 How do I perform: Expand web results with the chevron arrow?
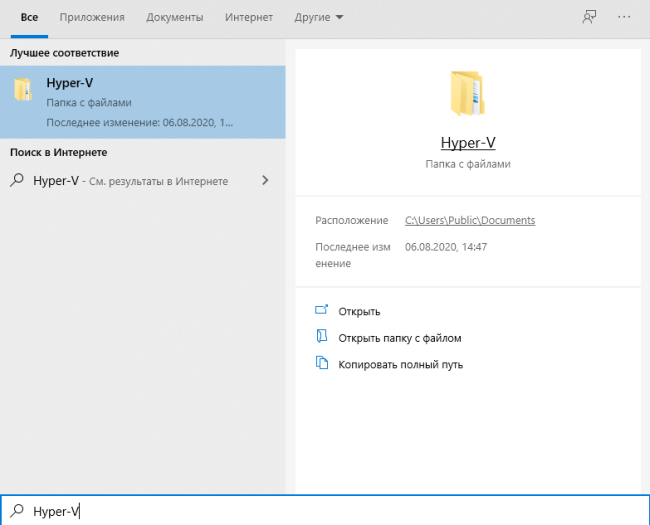(265, 180)
